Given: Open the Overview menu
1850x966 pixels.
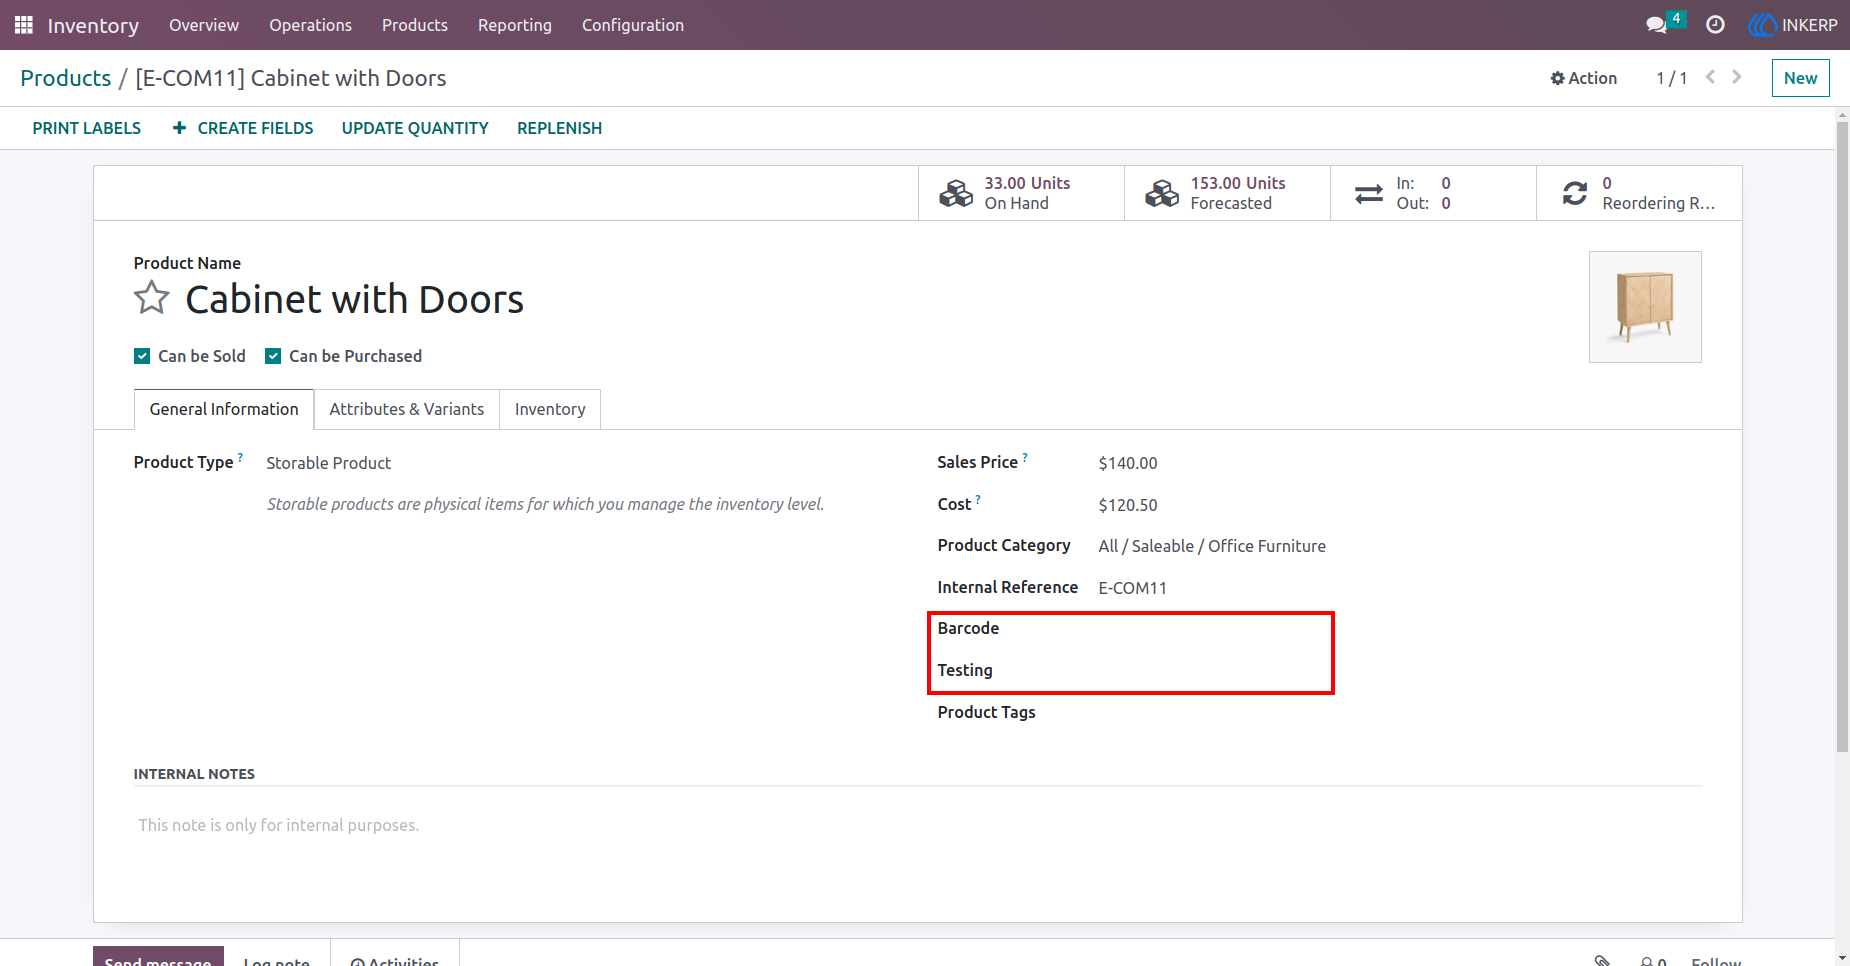Looking at the screenshot, I should point(204,25).
